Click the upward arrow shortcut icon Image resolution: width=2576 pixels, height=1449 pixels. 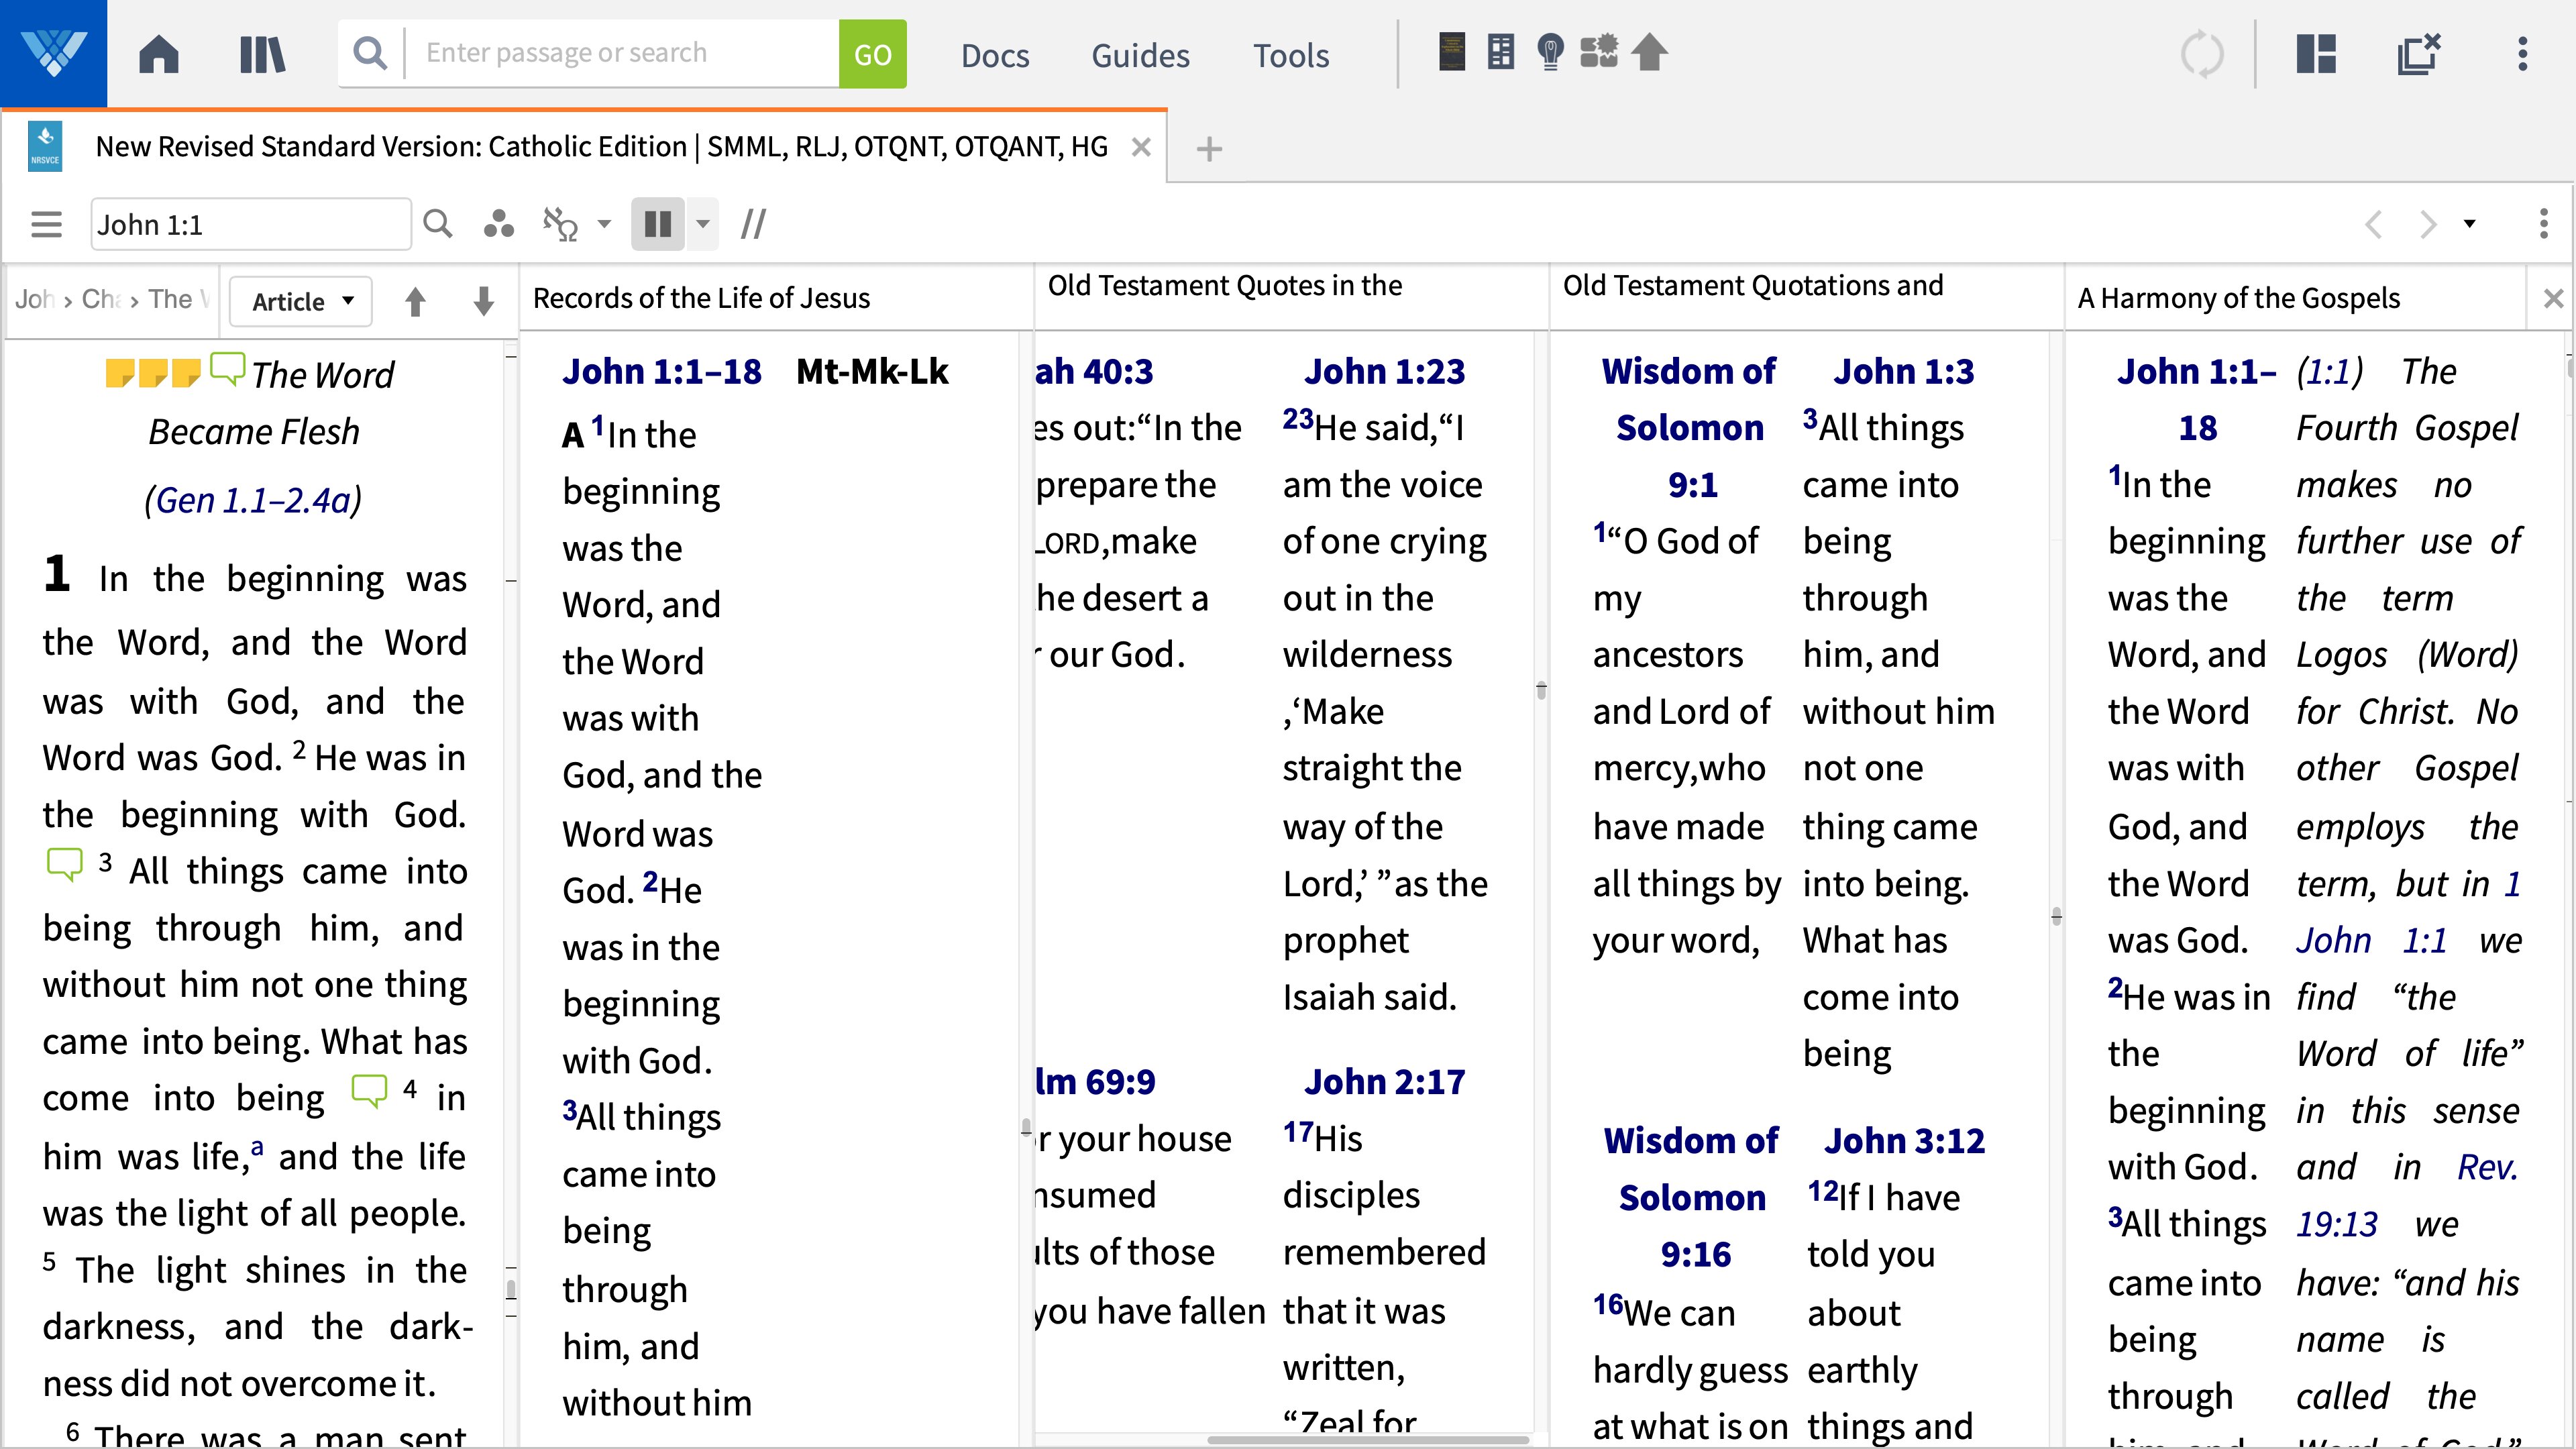[x=1650, y=52]
